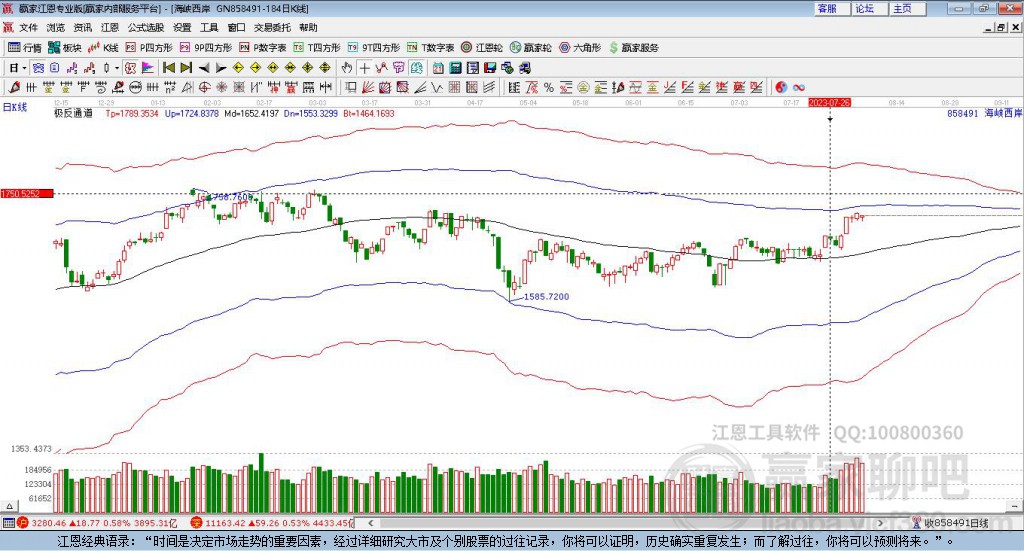Screen dimensions: 1024x551
Task: Select the hand pan tool
Action: 347,68
